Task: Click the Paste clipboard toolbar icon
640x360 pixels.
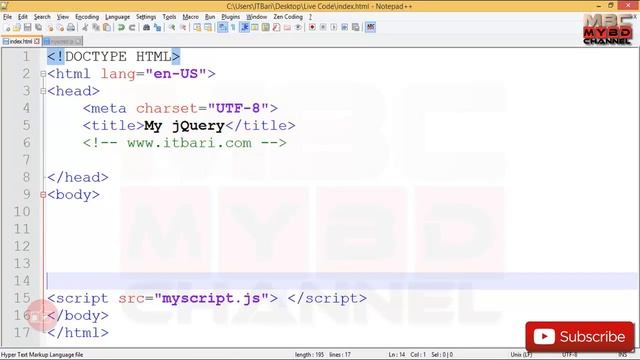Action: coord(107,27)
